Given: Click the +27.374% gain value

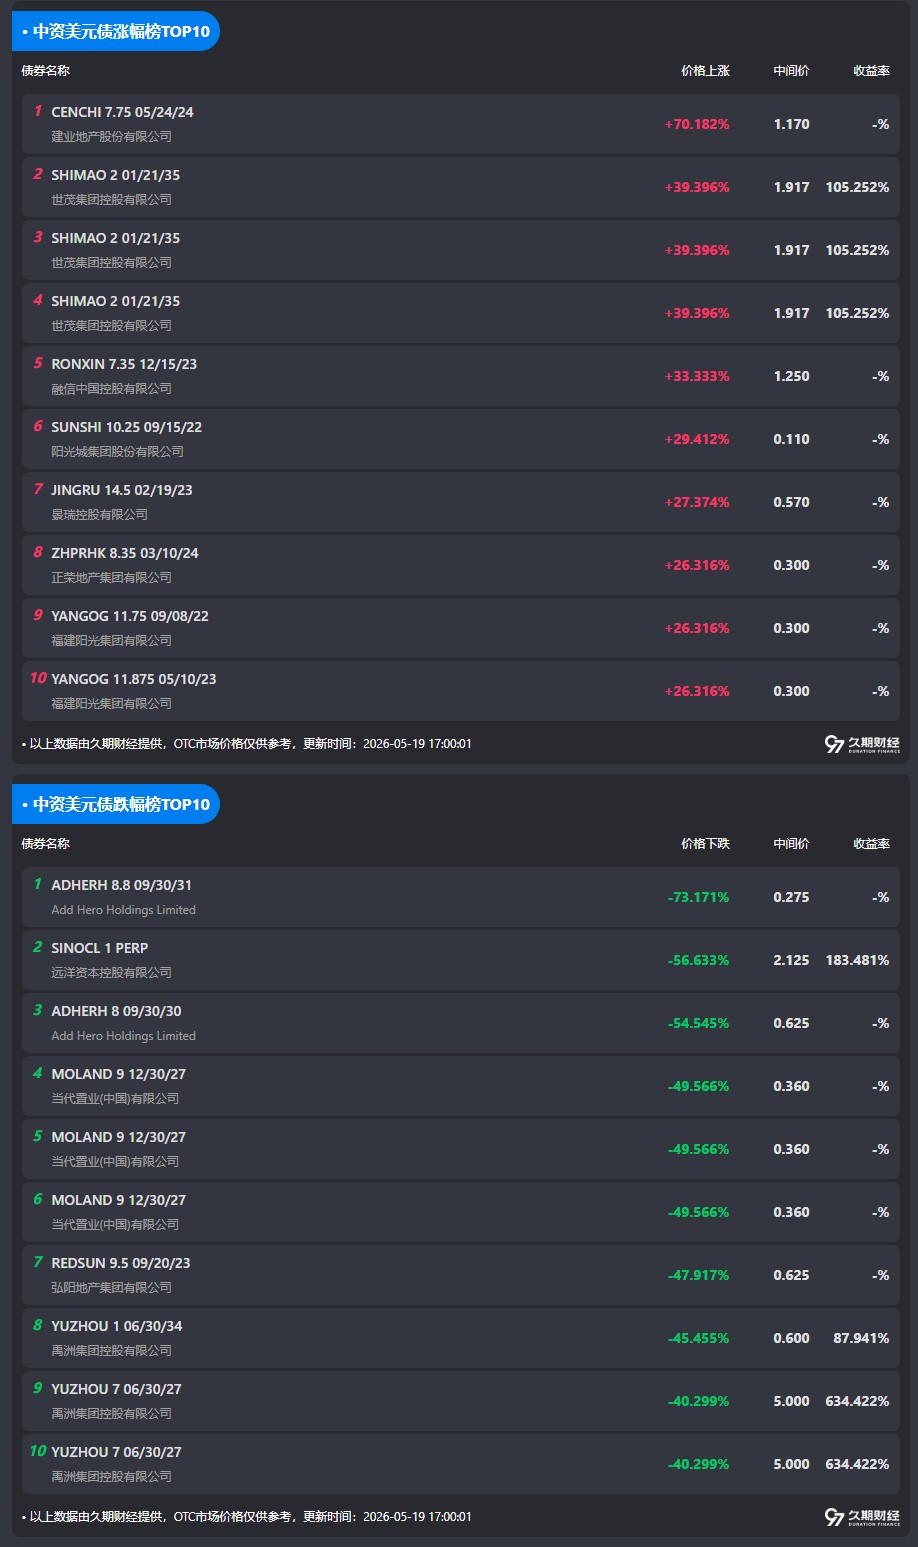Looking at the screenshot, I should pos(697,503).
